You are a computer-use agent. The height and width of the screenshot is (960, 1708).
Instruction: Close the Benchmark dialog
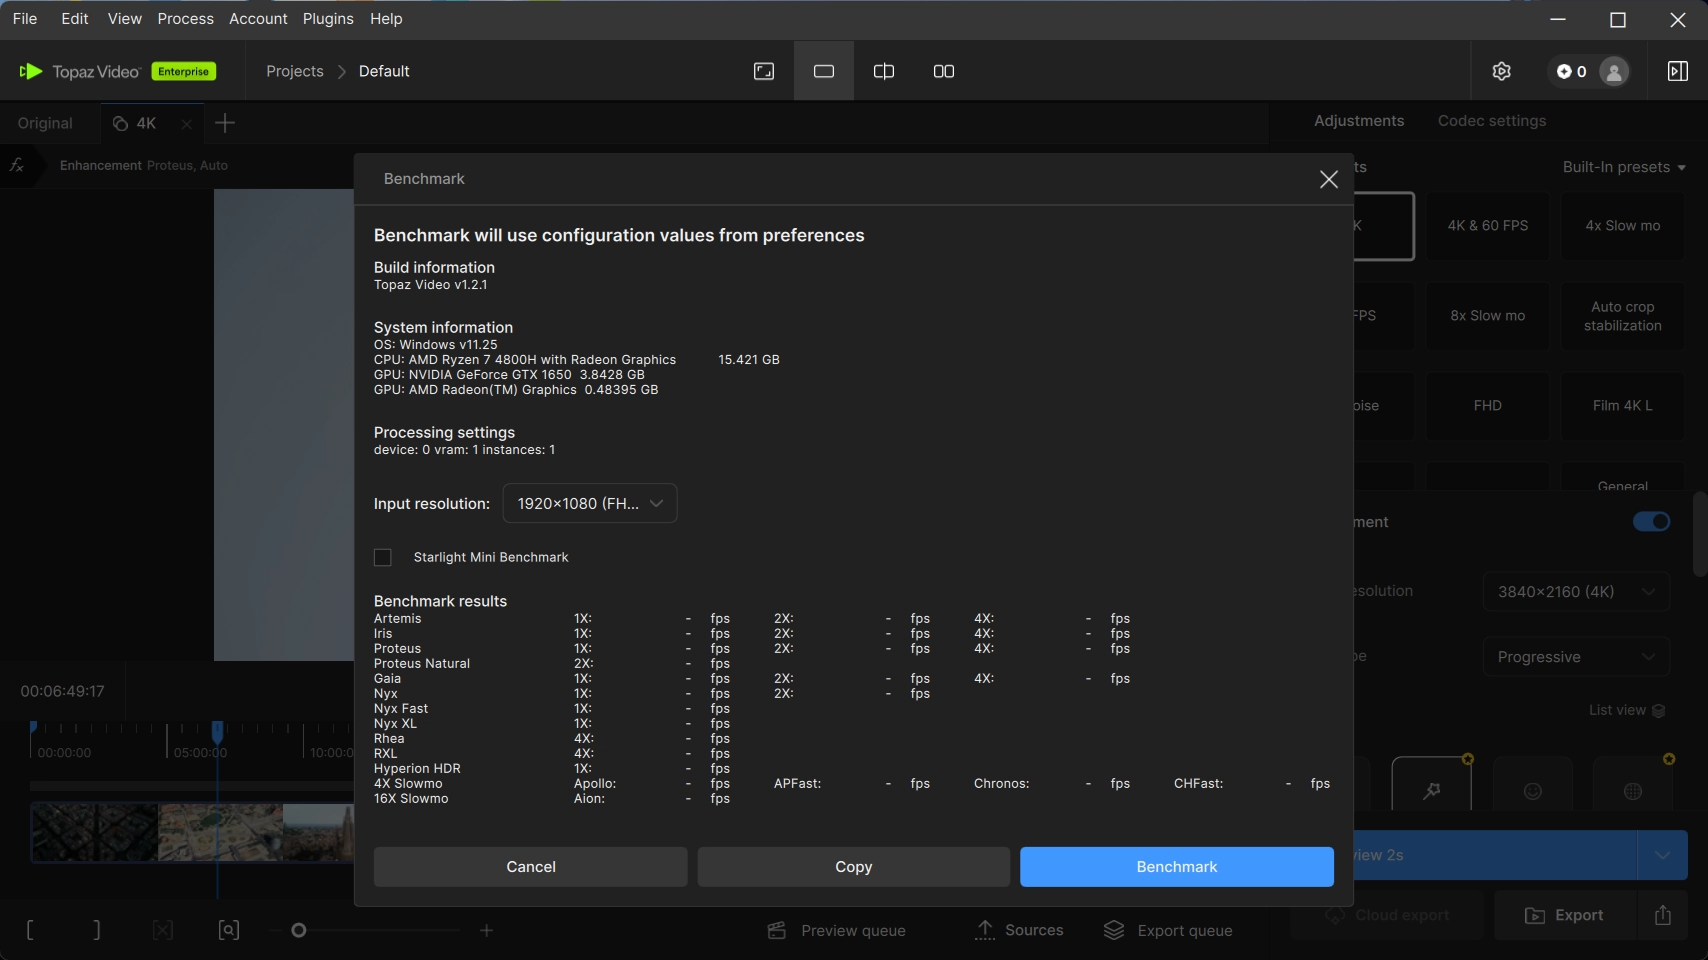tap(1328, 179)
